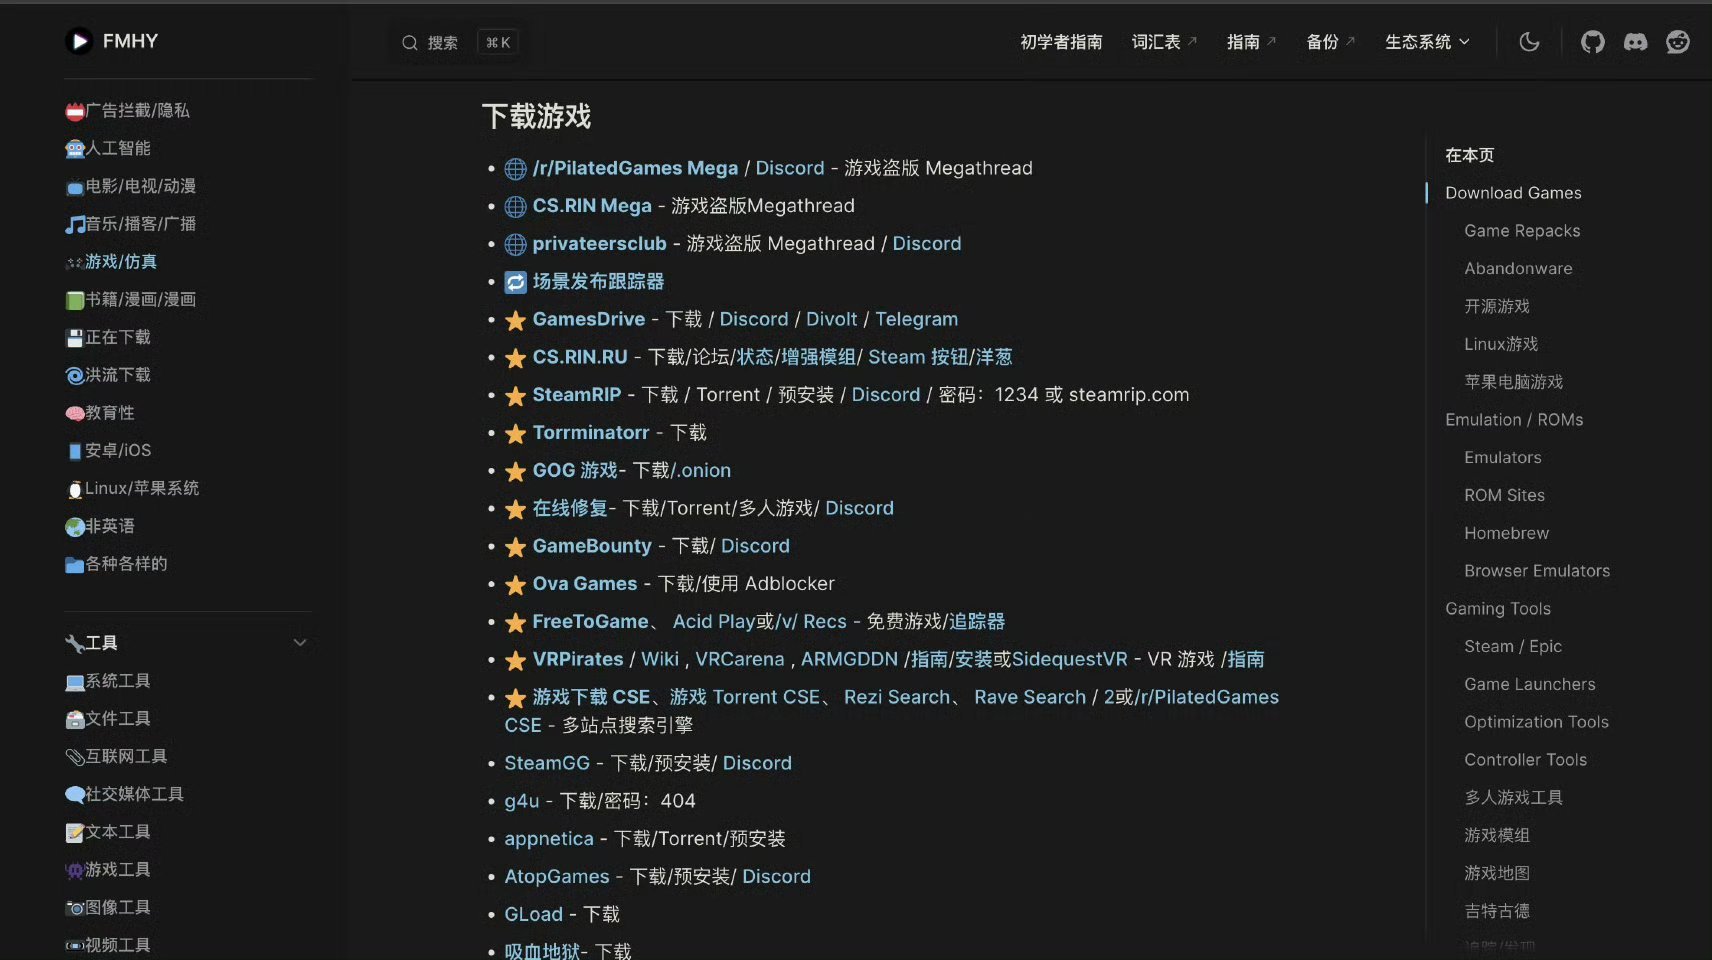1712x960 pixels.
Task: Open the 指南 menu item
Action: [1251, 42]
